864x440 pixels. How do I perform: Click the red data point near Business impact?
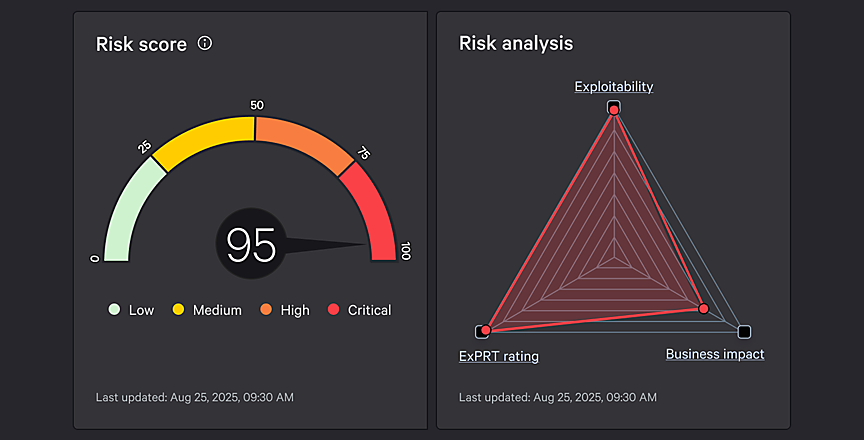(x=704, y=309)
